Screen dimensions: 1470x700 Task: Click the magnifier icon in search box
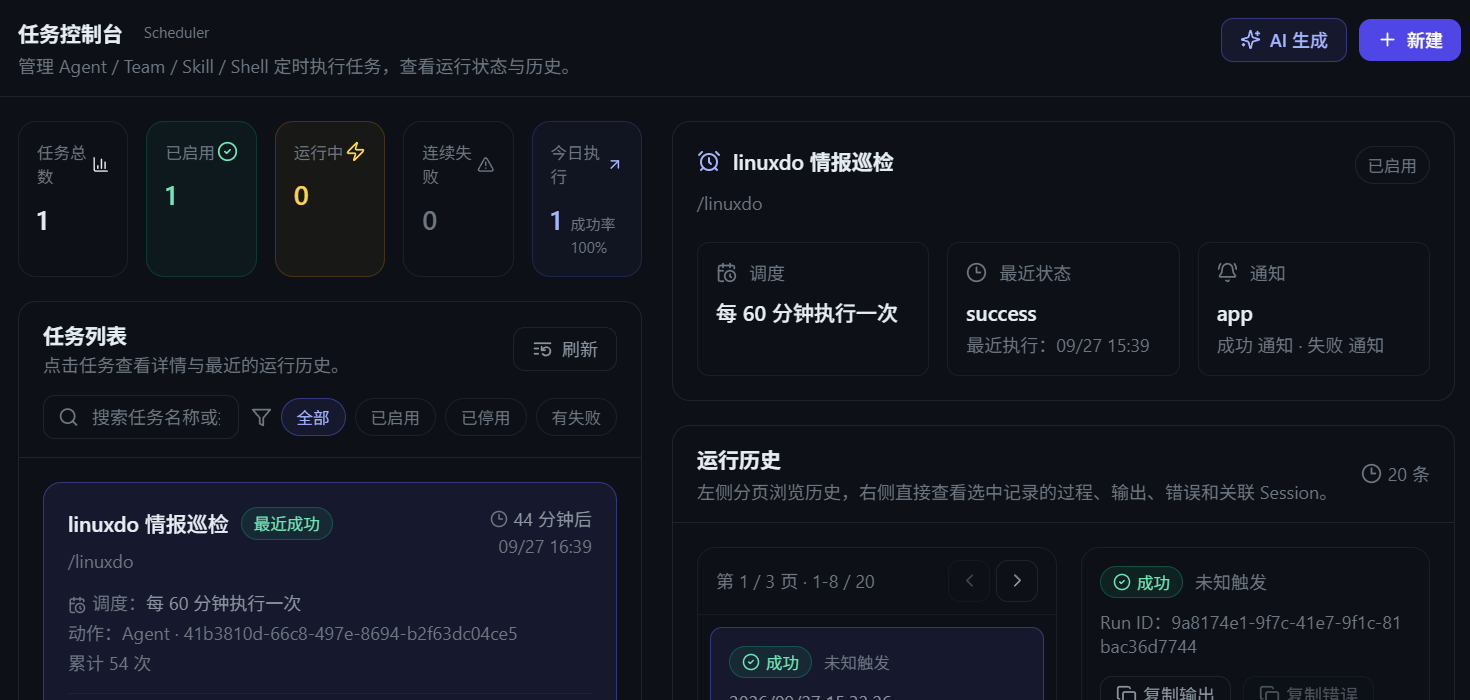pyautogui.click(x=69, y=417)
